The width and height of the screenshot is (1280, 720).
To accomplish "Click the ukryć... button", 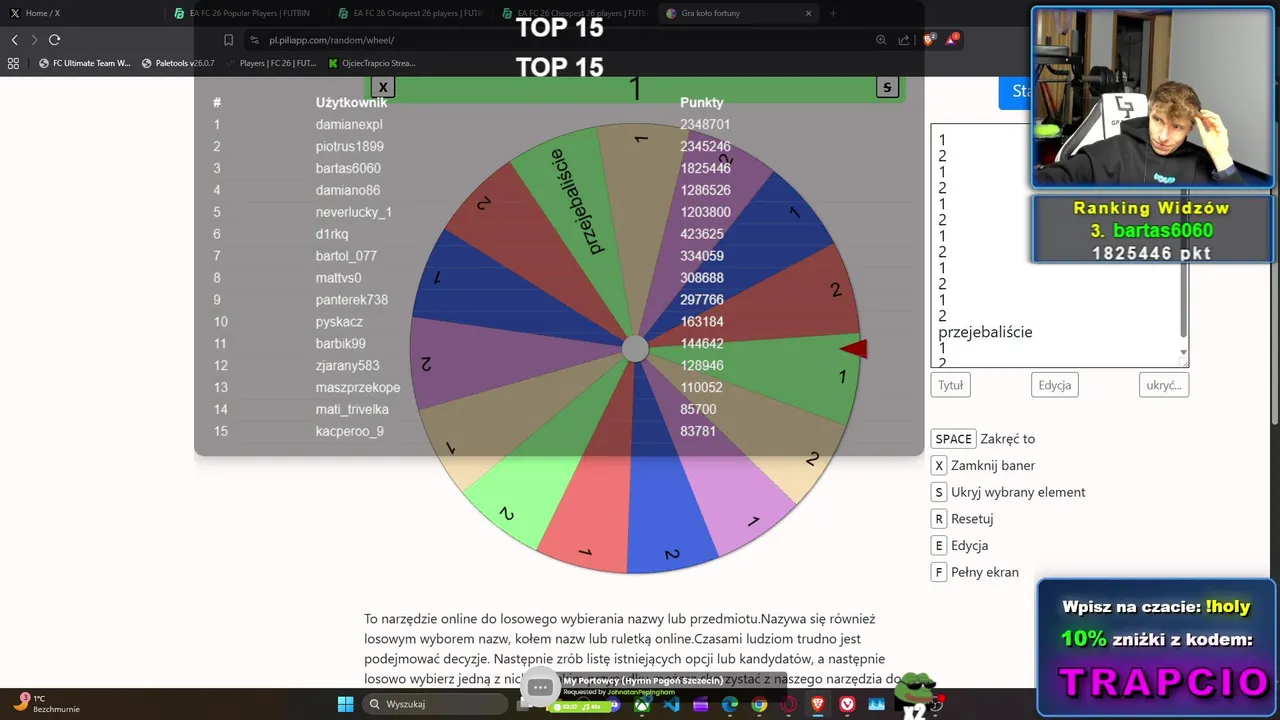I will coord(1164,385).
